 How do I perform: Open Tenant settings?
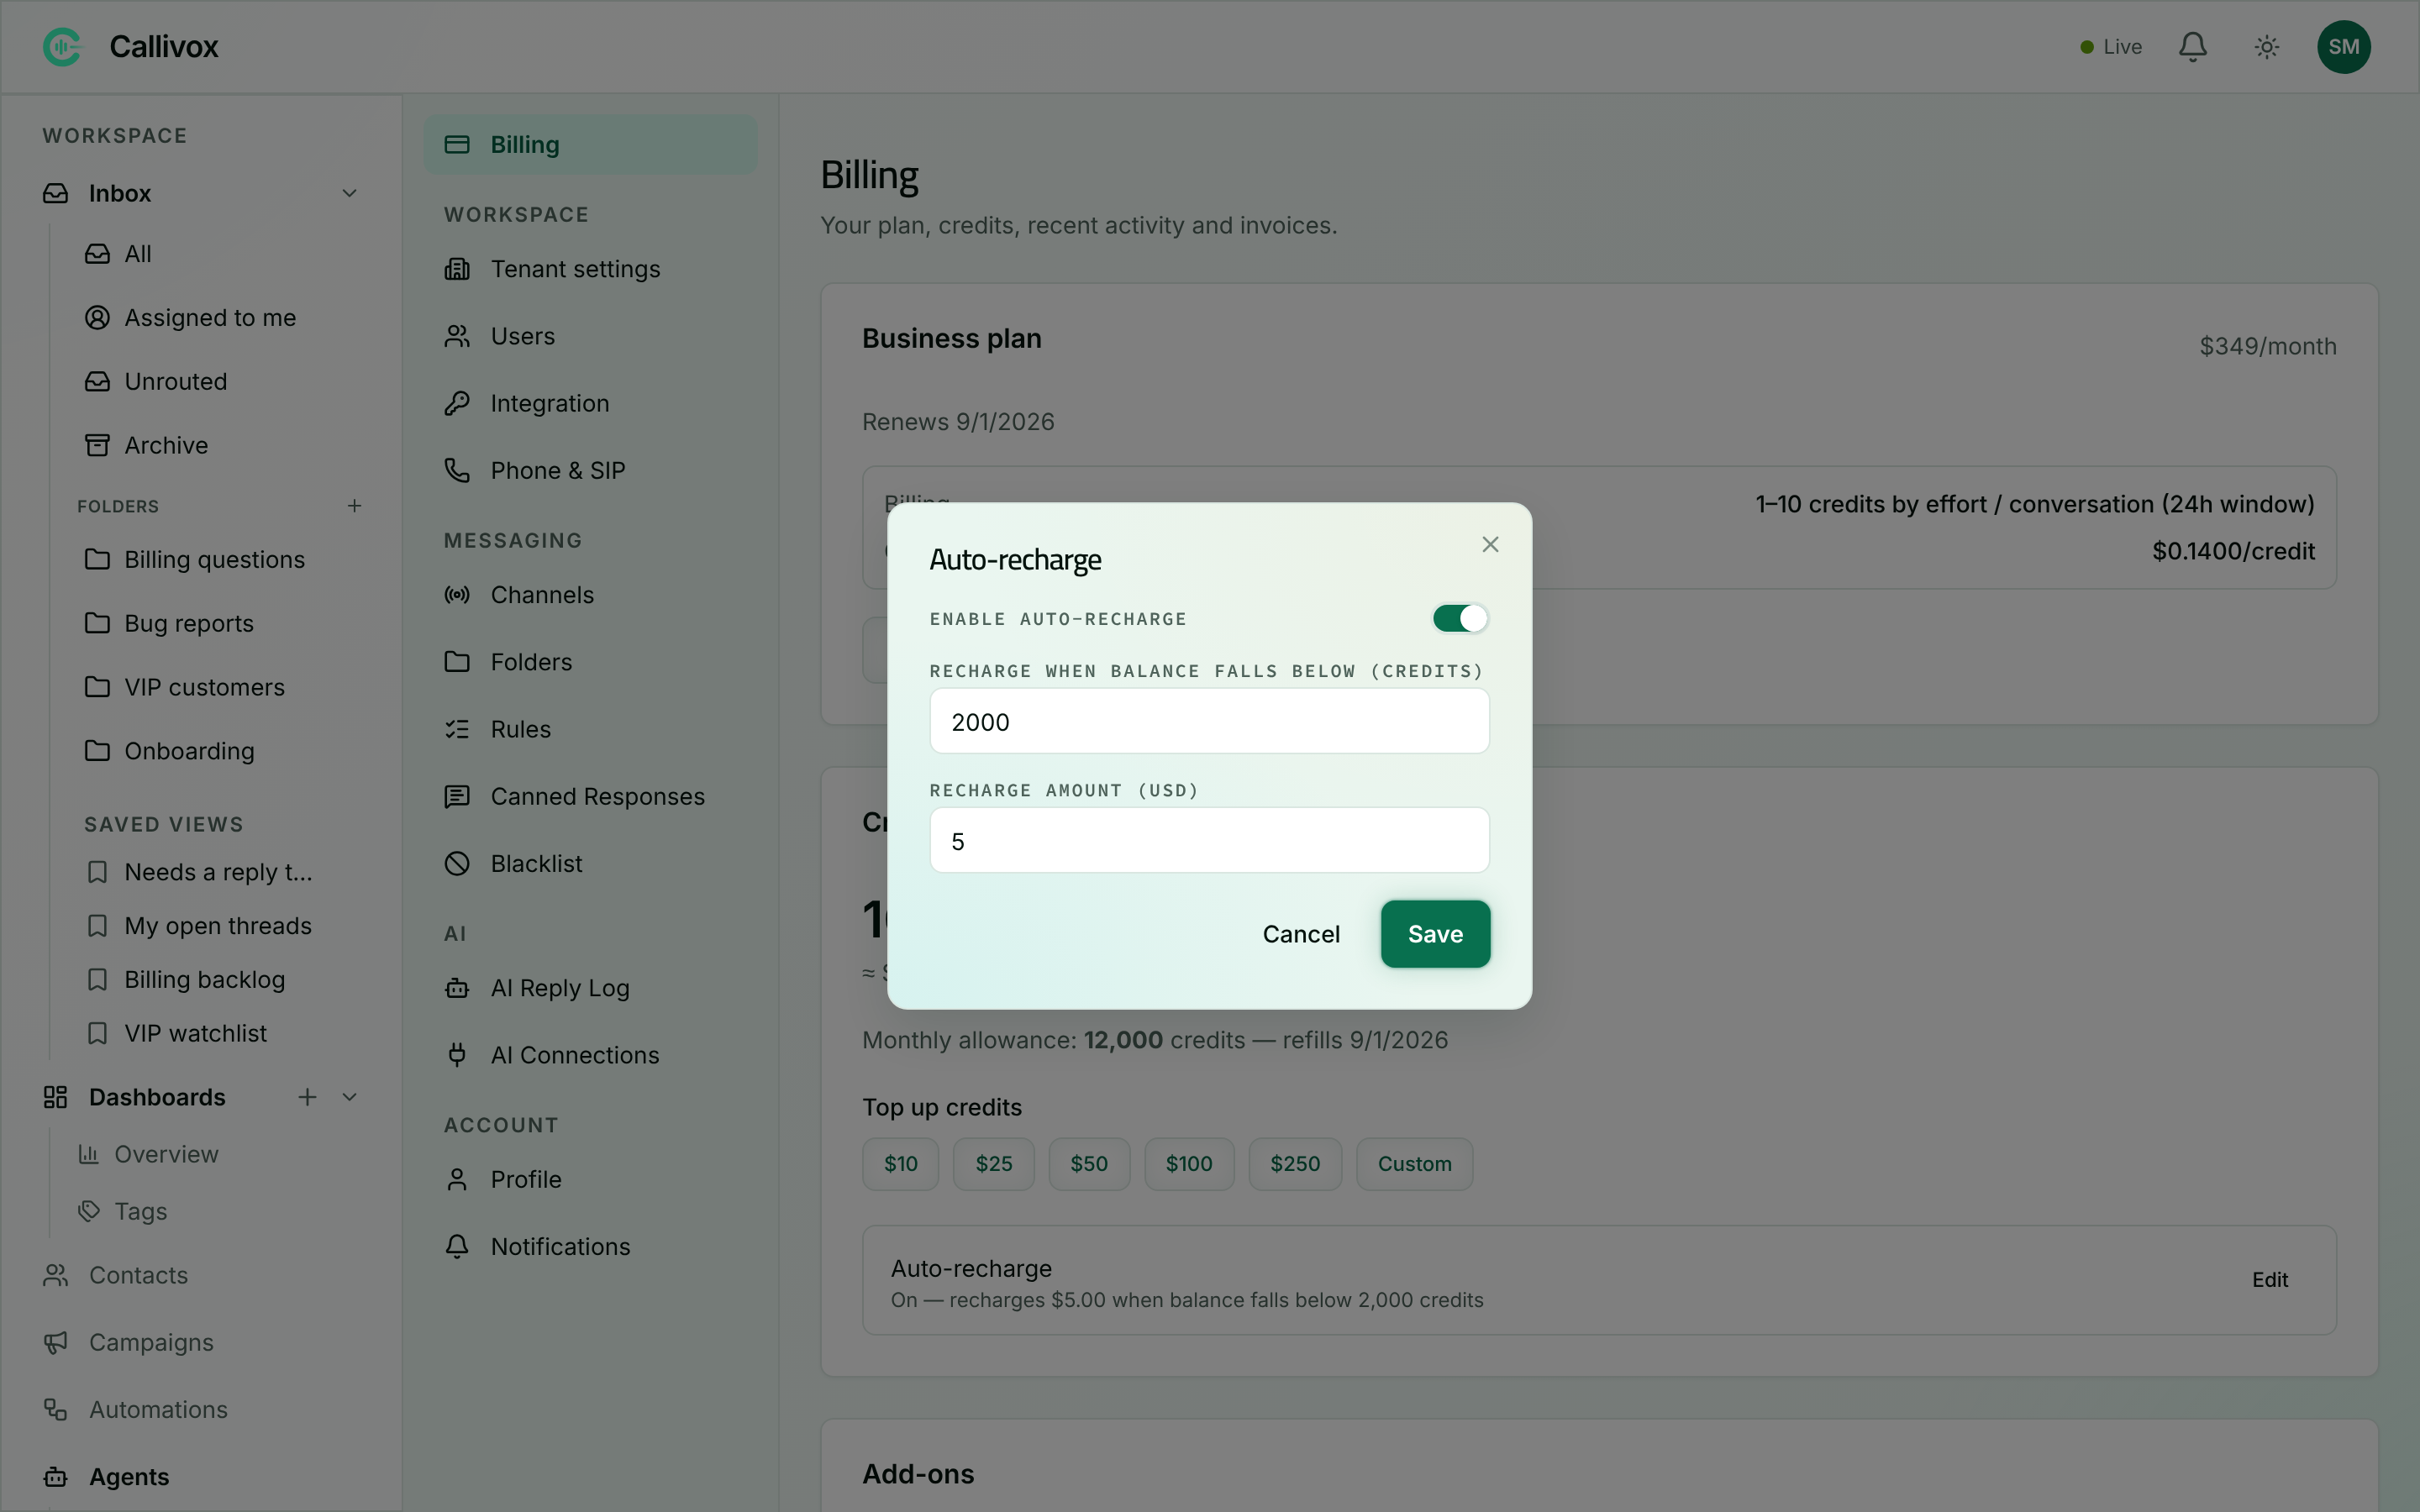(590, 269)
